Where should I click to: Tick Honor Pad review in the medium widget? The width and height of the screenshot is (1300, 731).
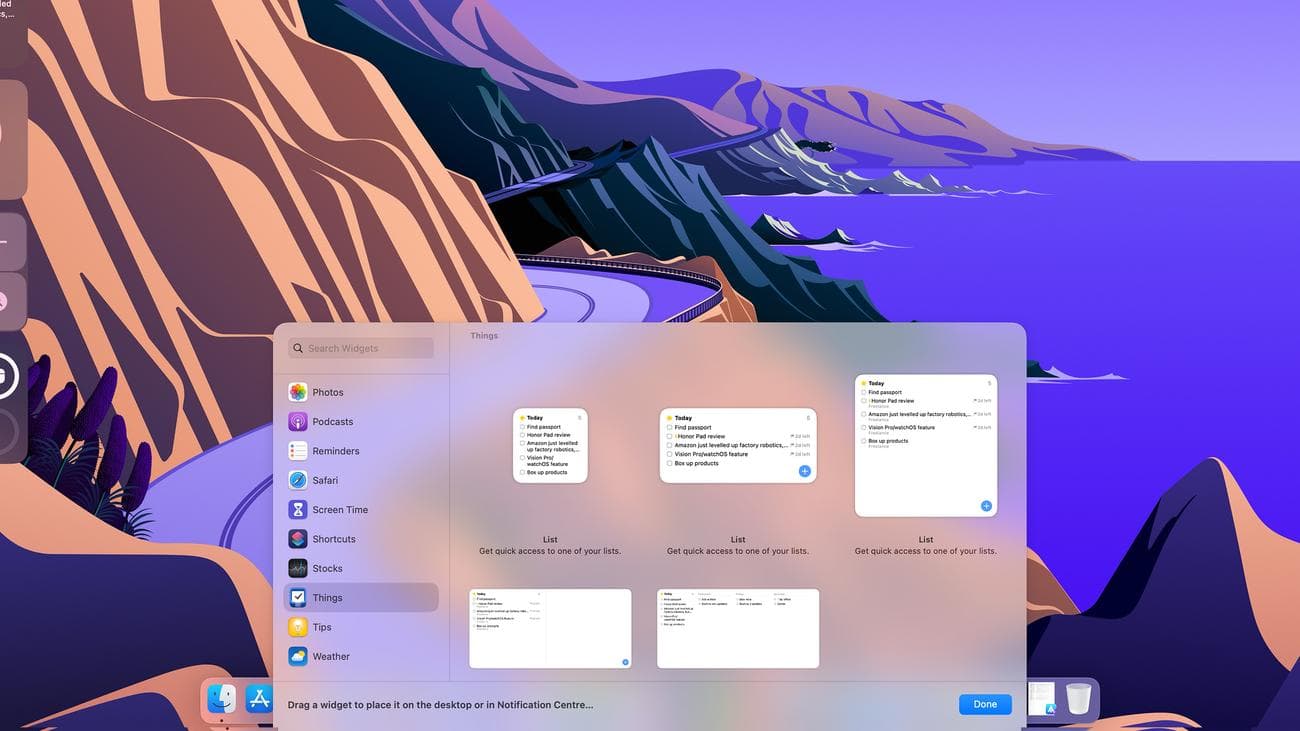pos(668,435)
